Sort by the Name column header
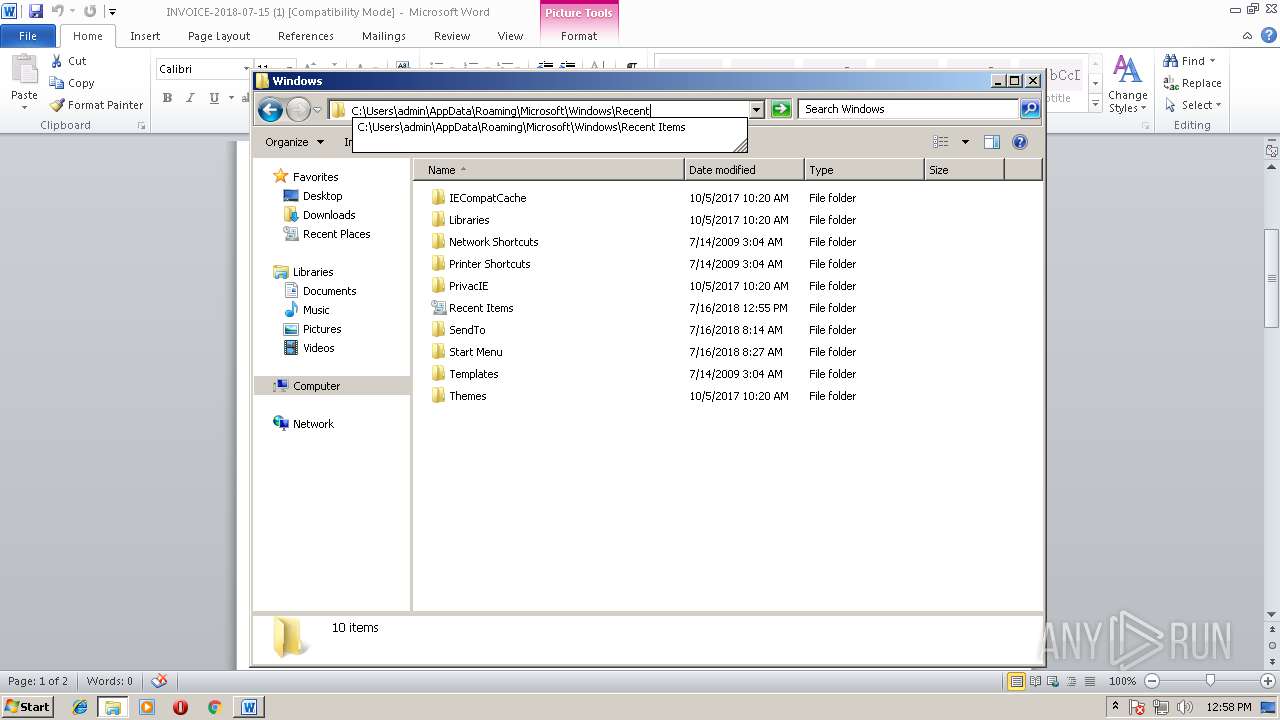Screen dimensions: 1280x720 point(549,170)
